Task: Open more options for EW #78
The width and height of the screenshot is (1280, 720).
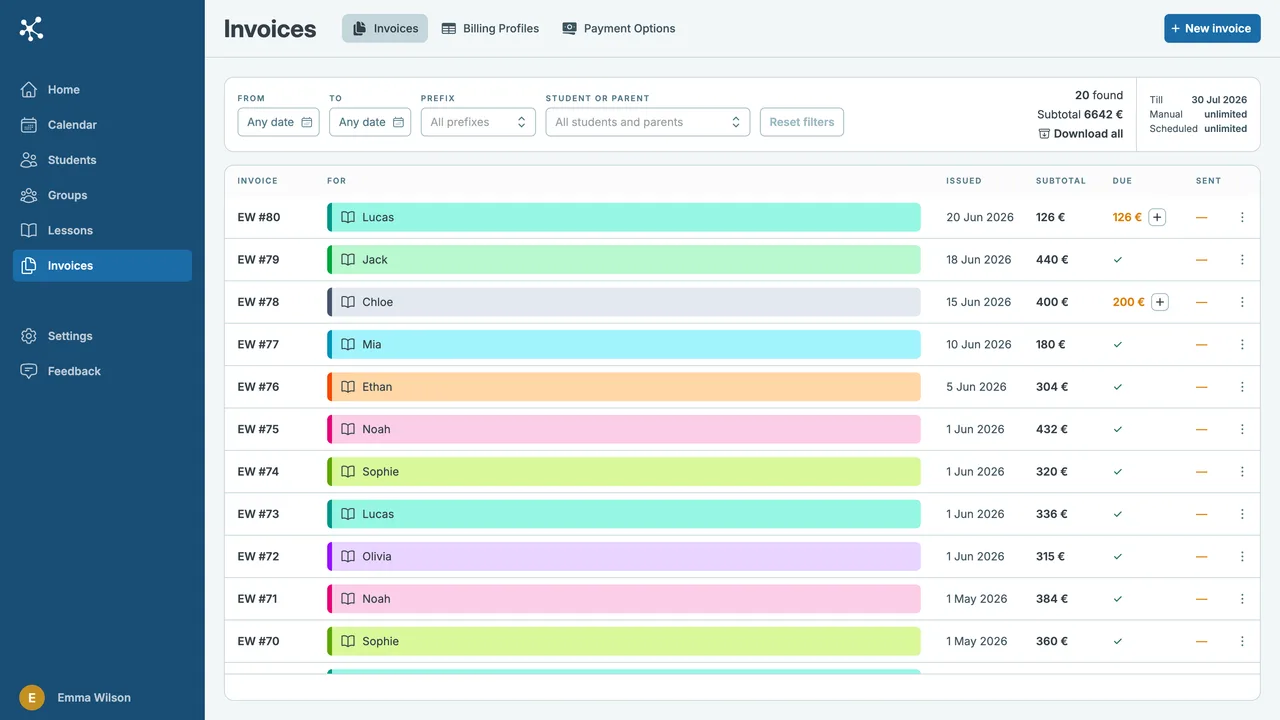Action: click(x=1242, y=302)
